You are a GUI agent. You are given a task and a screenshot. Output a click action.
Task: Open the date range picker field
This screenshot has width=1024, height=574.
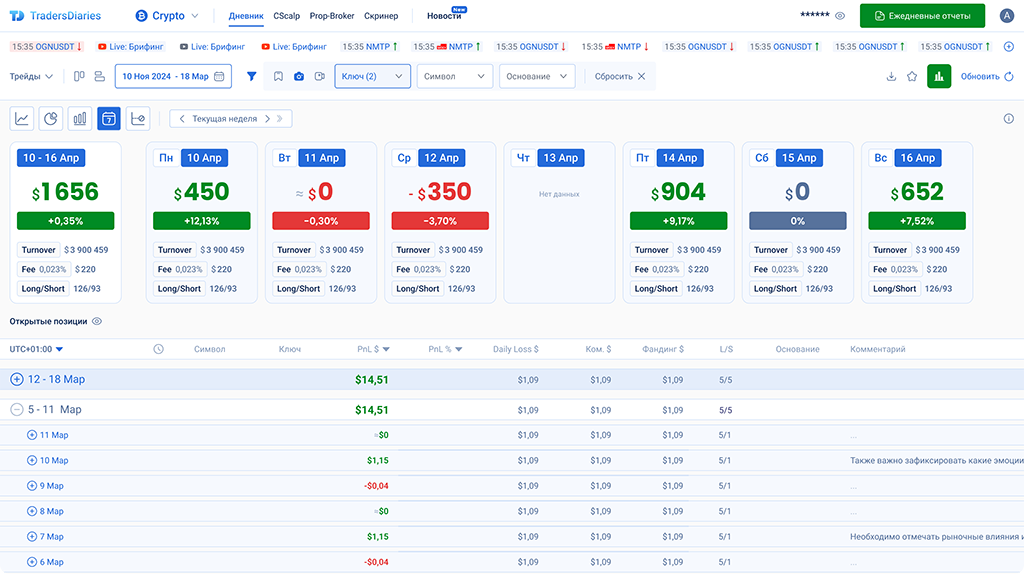click(x=174, y=77)
